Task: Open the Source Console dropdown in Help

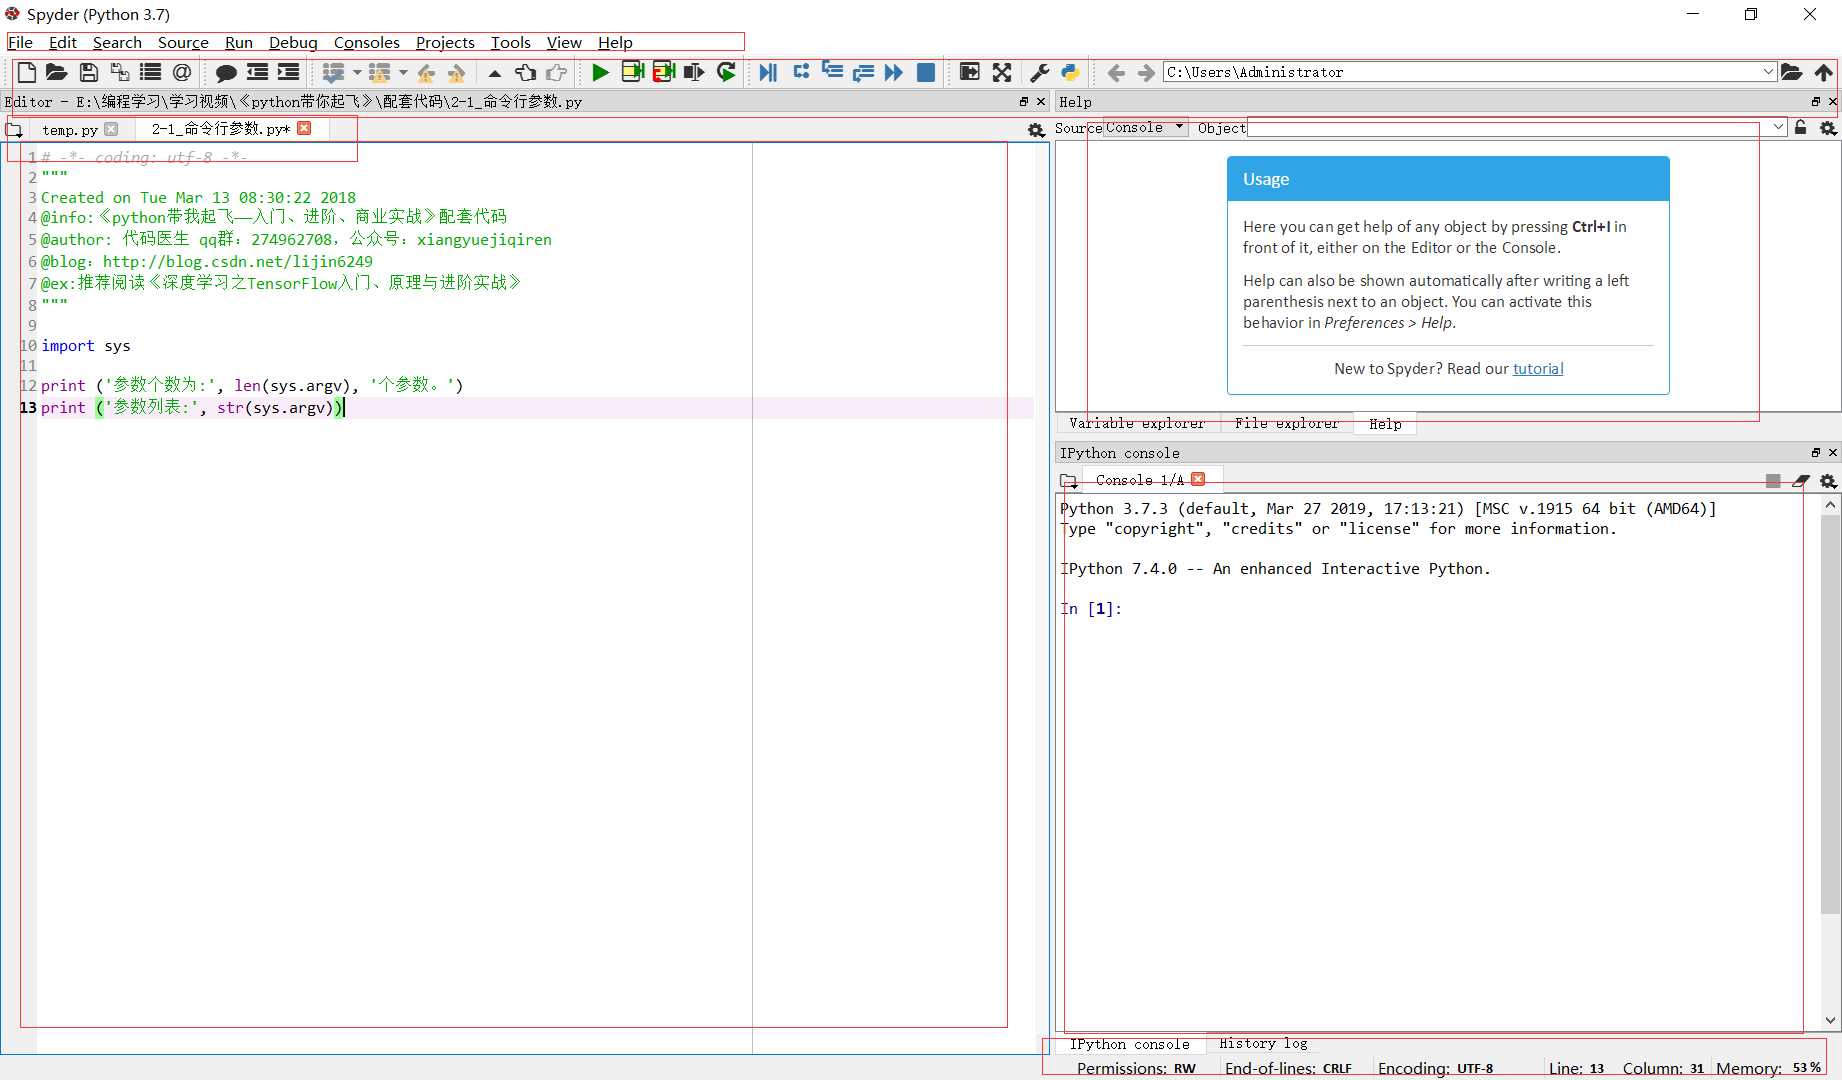Action: click(x=1145, y=127)
